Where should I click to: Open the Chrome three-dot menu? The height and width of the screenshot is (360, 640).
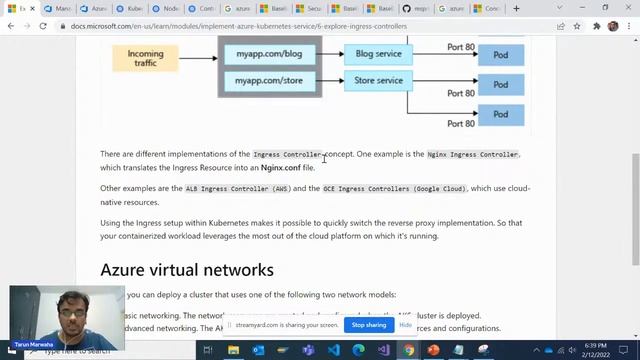629,26
